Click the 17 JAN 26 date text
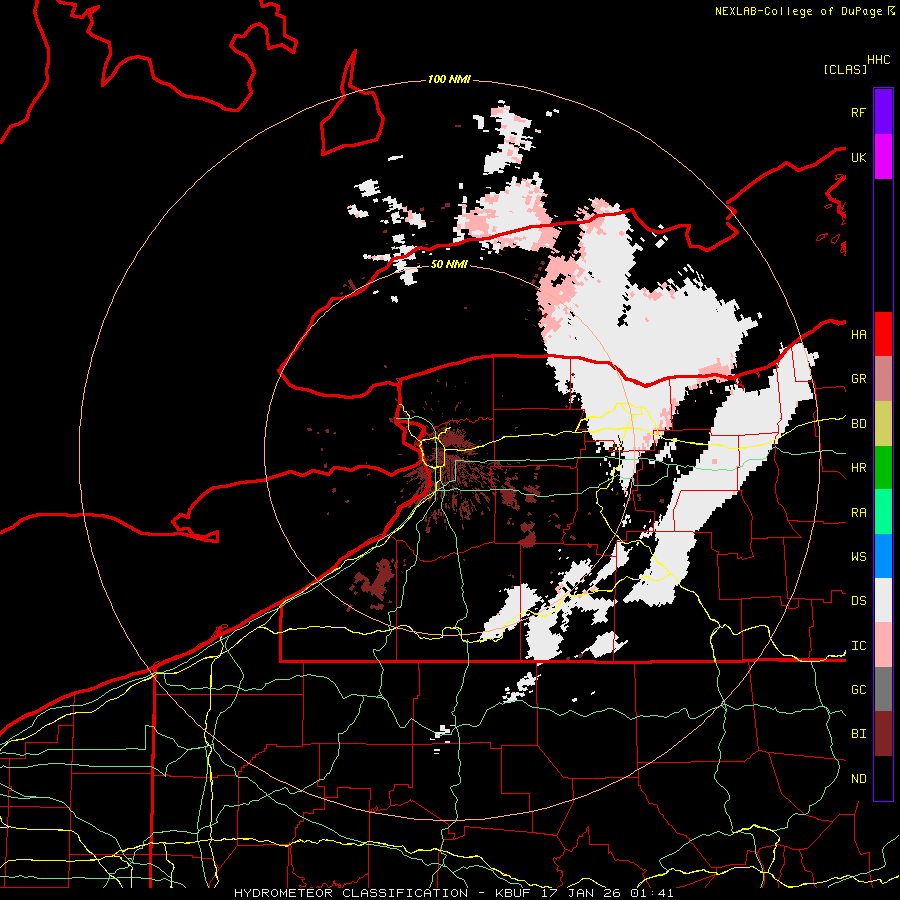The image size is (900, 900). 584,893
